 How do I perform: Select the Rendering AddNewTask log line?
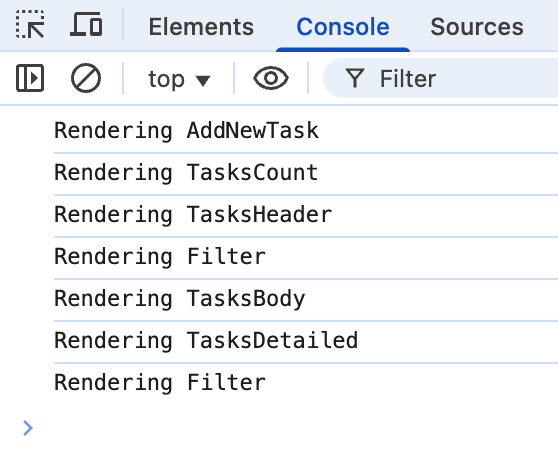(186, 131)
